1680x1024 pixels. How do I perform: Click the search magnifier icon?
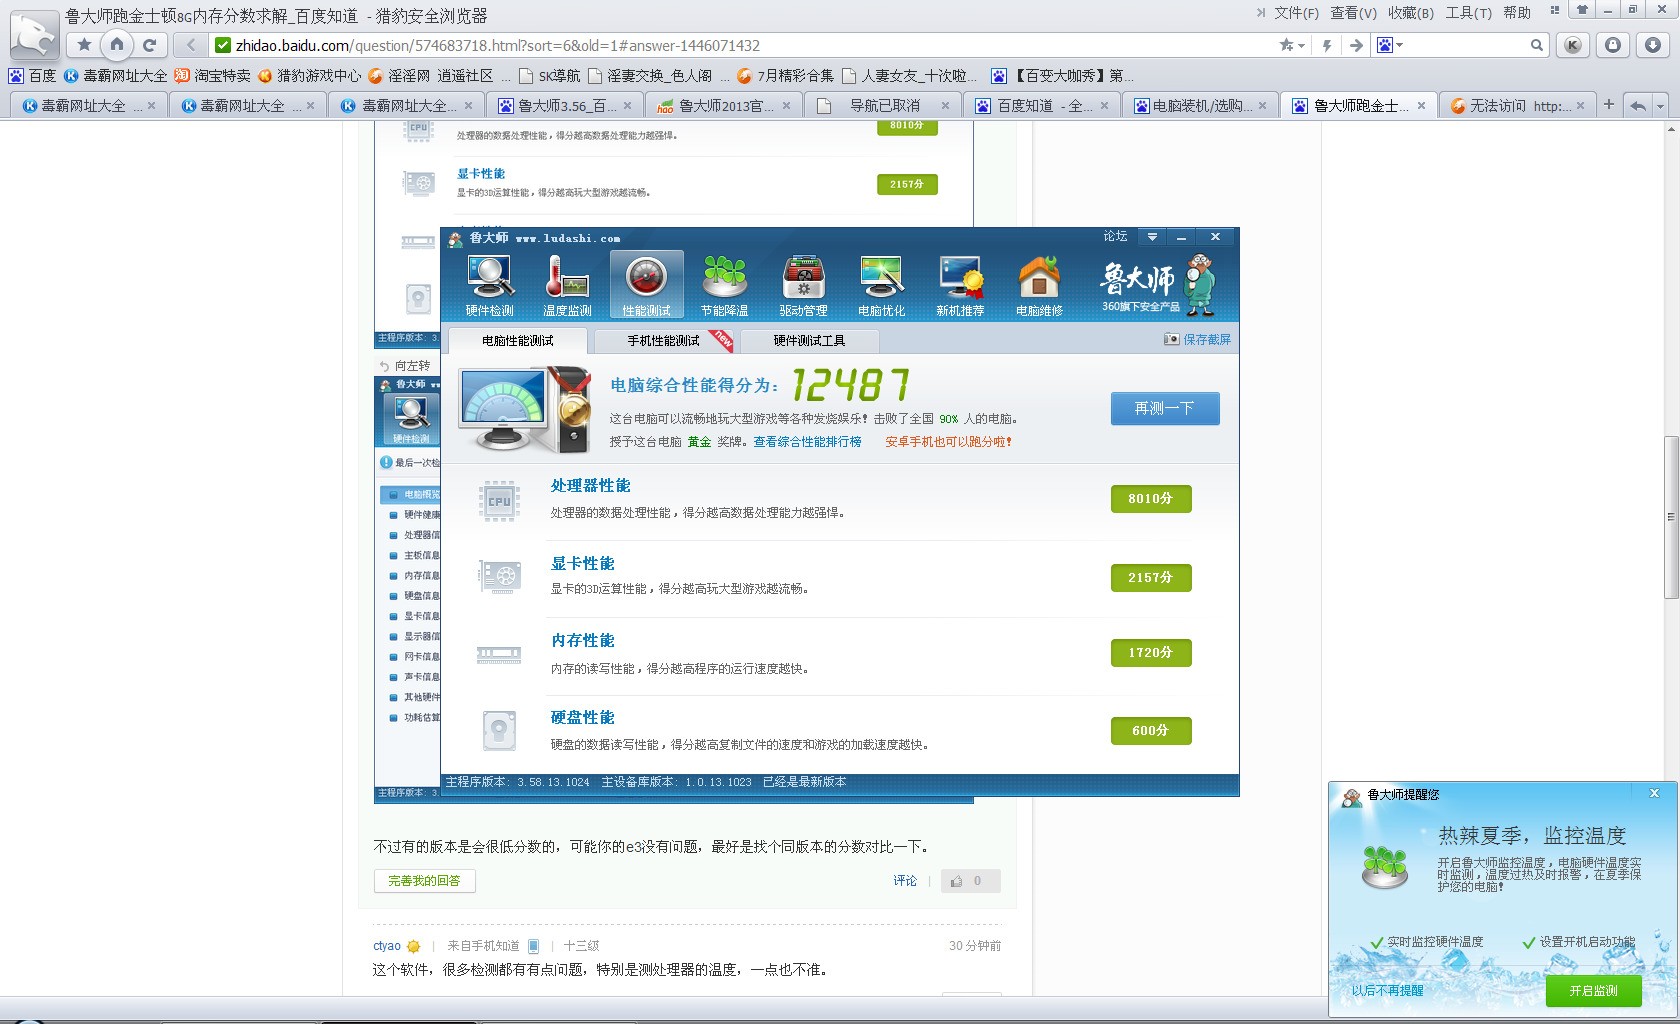pos(1537,45)
